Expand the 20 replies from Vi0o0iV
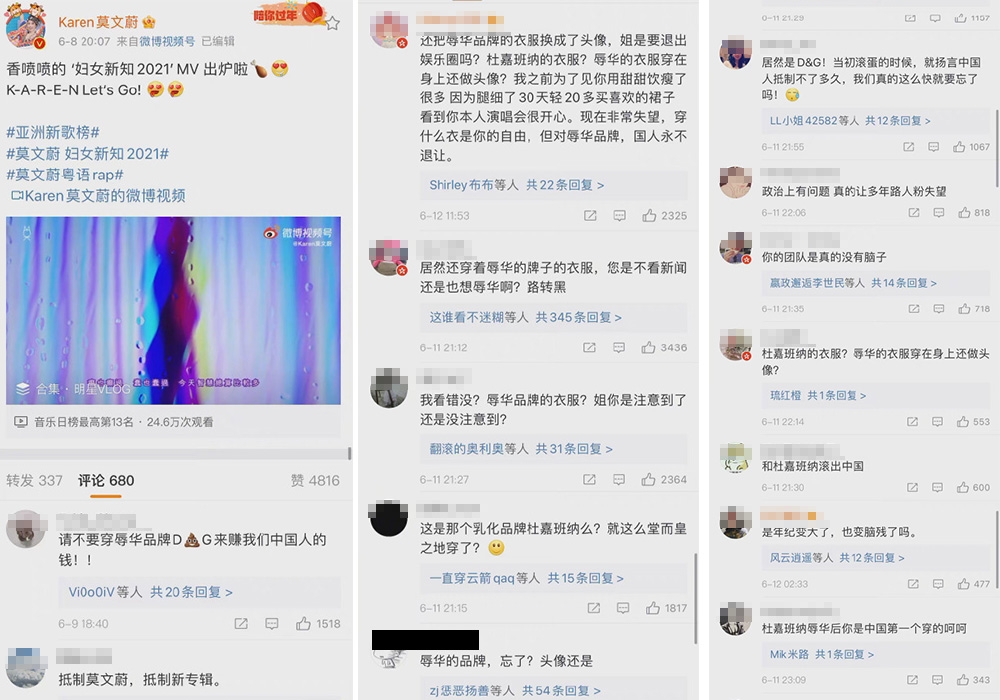The image size is (1000, 700). pyautogui.click(x=151, y=592)
